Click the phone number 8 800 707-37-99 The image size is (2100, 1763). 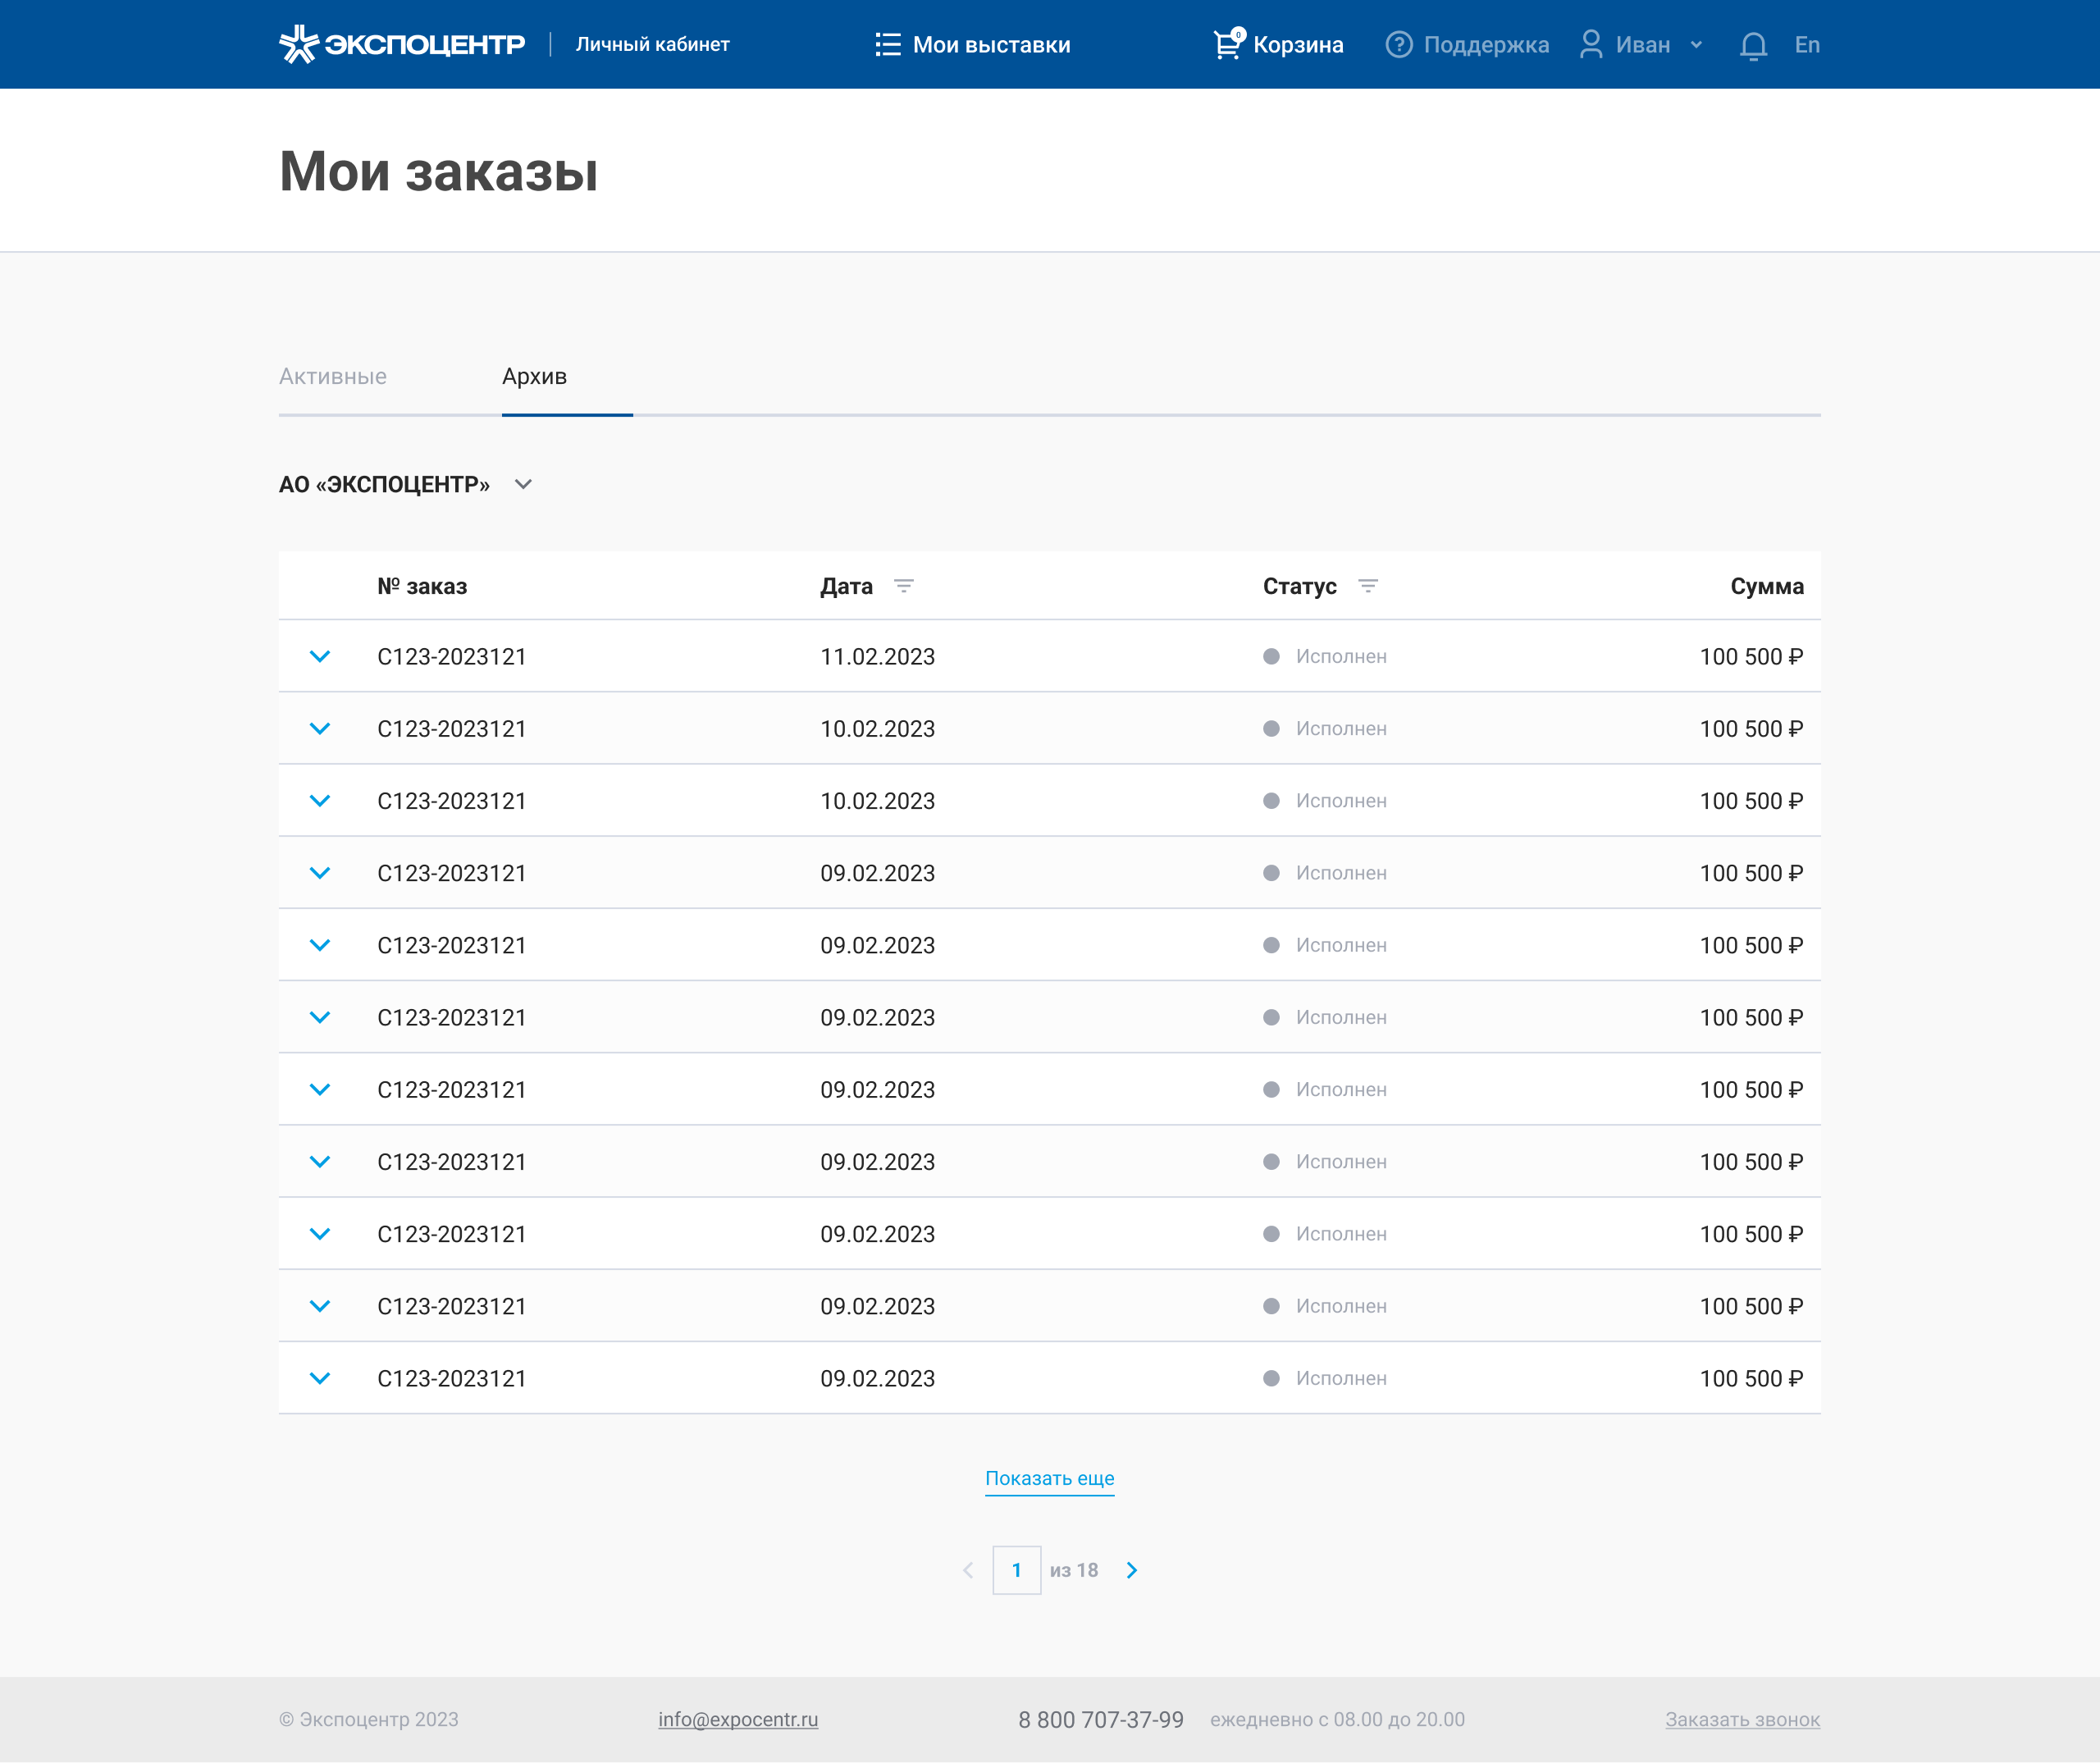click(1101, 1719)
